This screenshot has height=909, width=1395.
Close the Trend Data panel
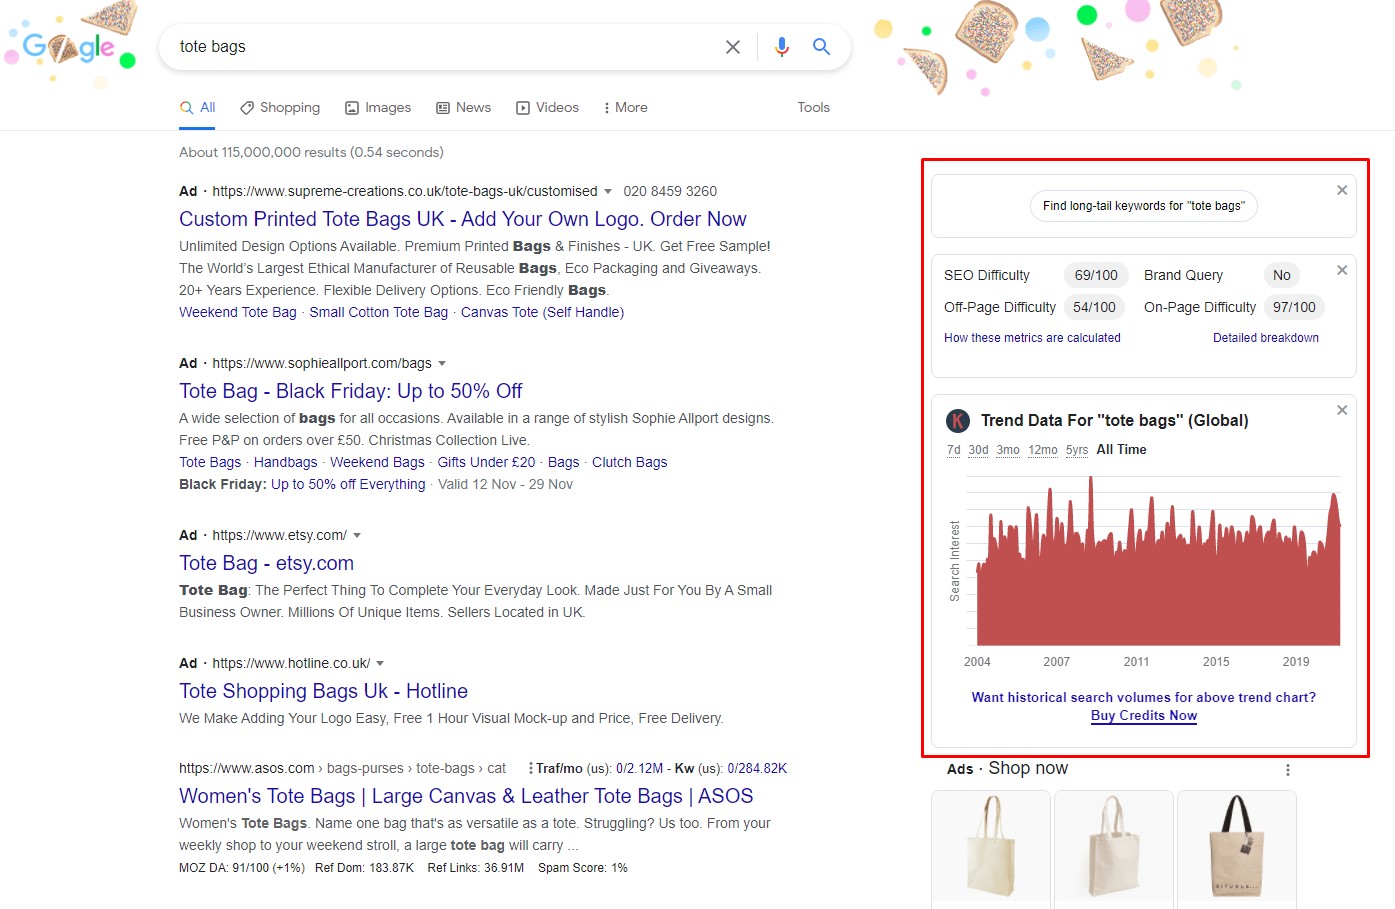point(1342,410)
